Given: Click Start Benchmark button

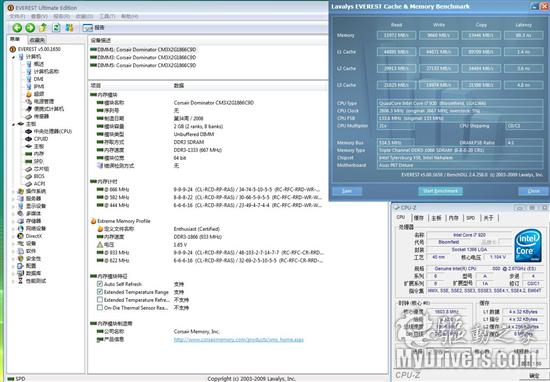Looking at the screenshot, I should tap(440, 191).
